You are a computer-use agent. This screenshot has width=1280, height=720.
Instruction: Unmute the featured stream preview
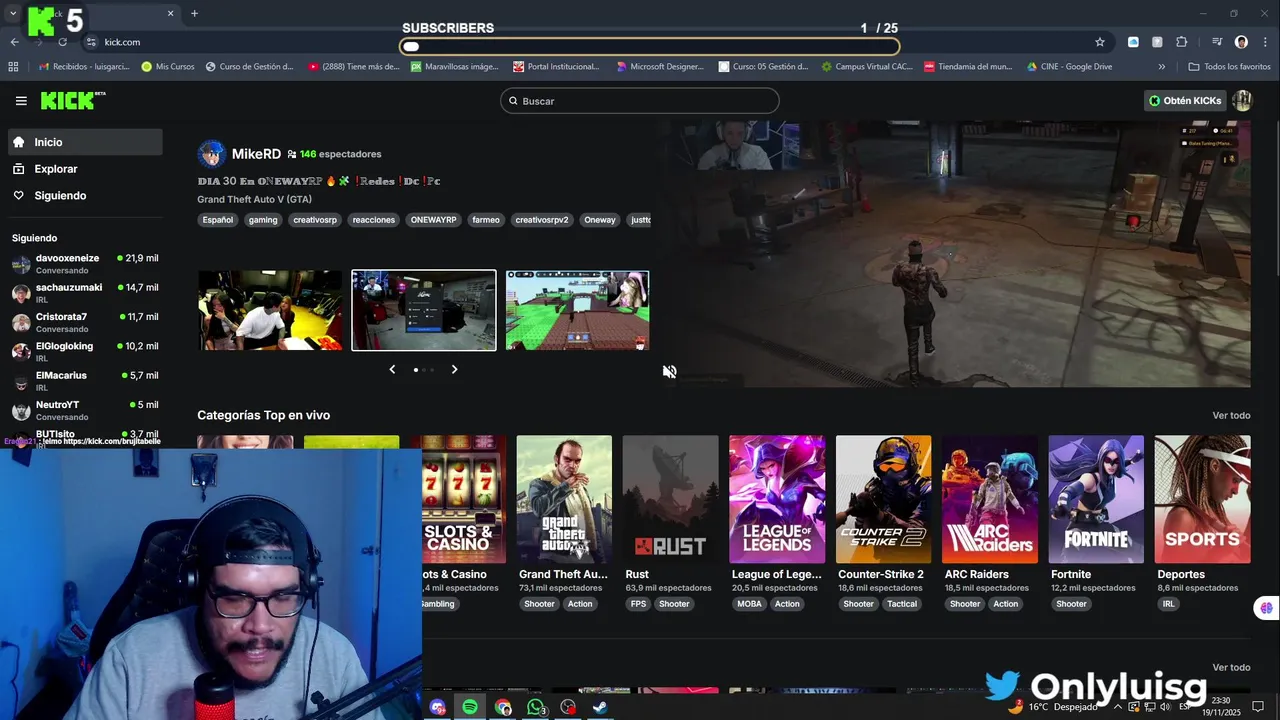tap(669, 371)
